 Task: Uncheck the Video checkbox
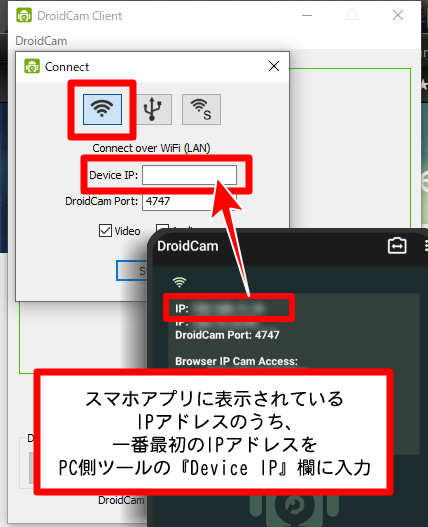click(105, 231)
